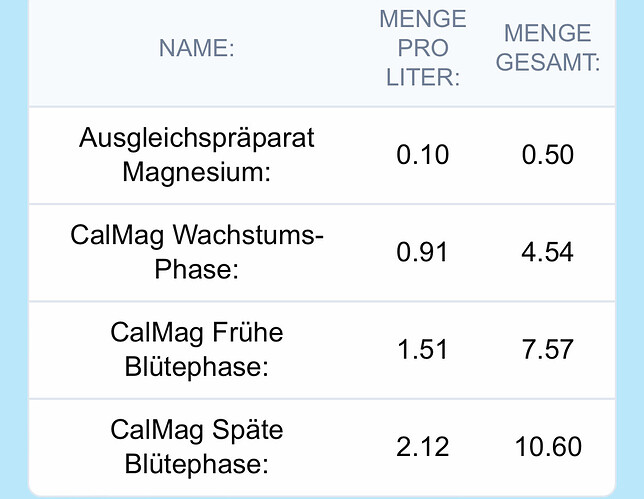Click the 10.60 total amount value
644x499 pixels.
tap(548, 447)
